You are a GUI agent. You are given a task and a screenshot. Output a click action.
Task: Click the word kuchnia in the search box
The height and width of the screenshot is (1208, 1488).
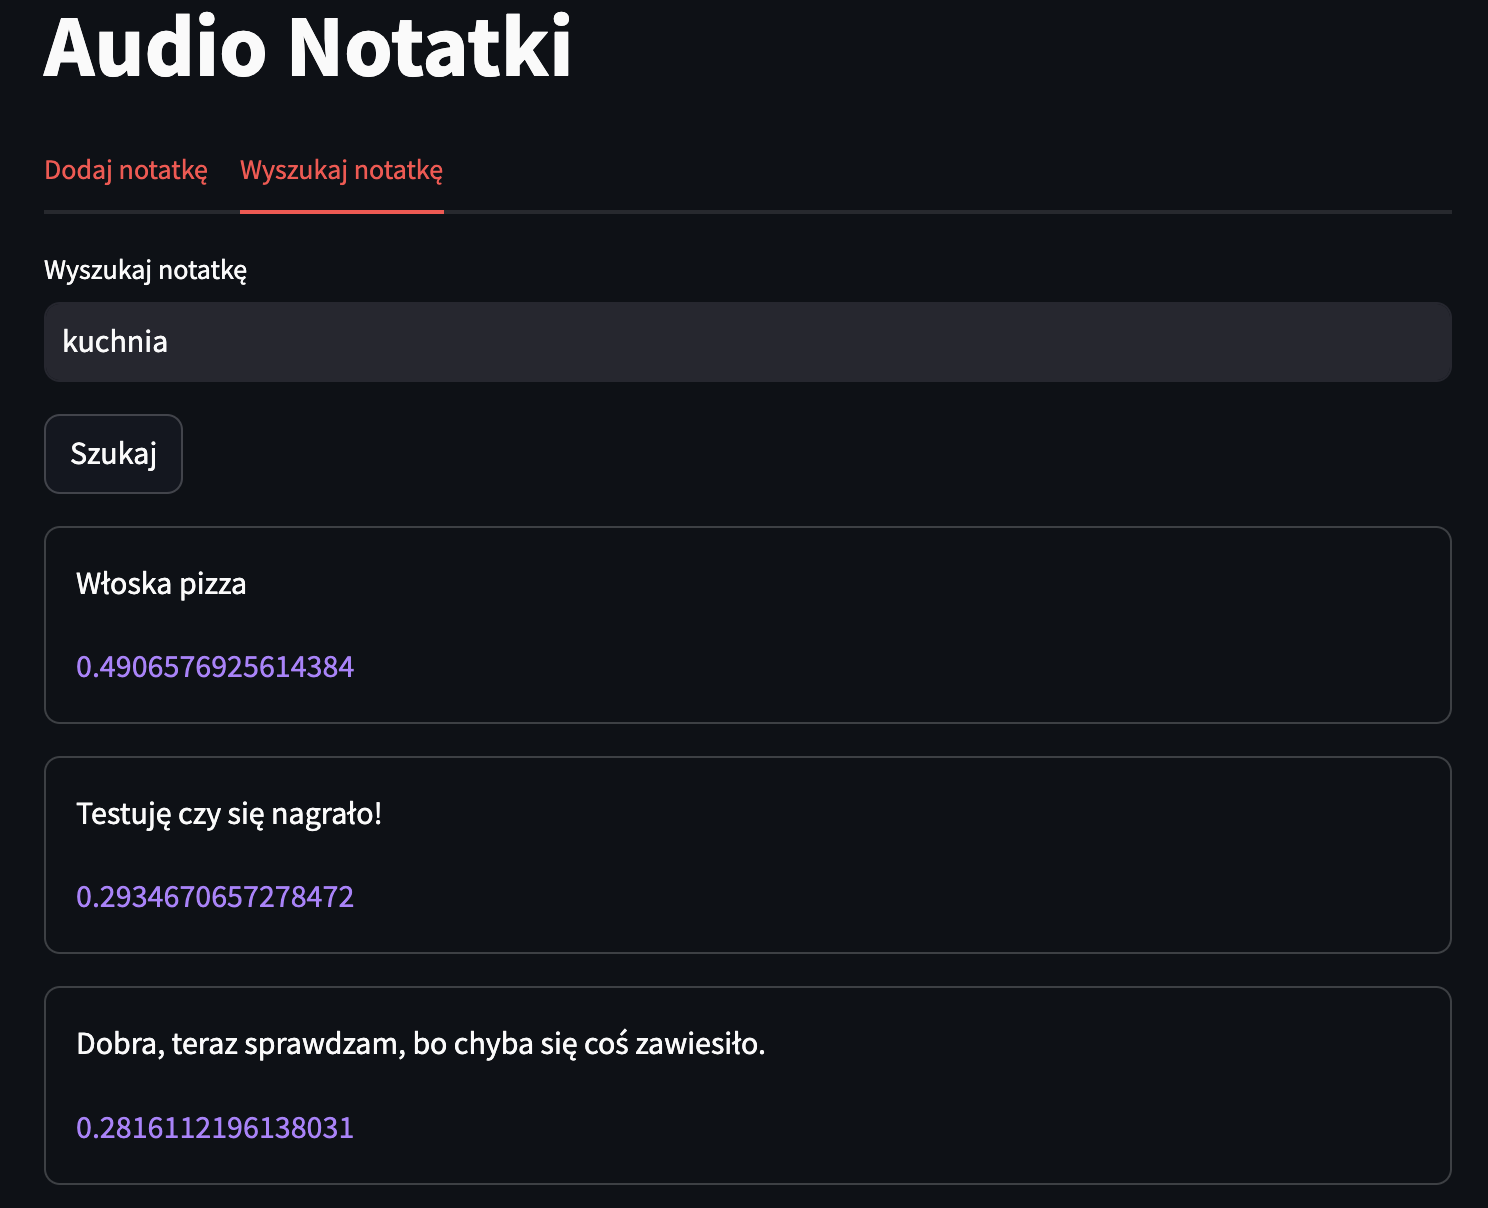[x=115, y=342]
